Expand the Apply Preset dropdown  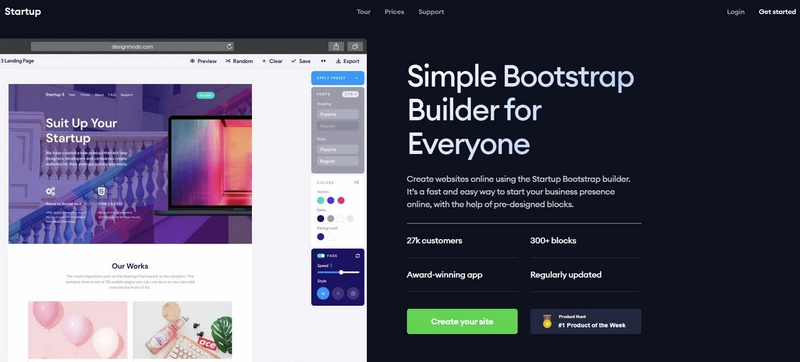coord(338,78)
